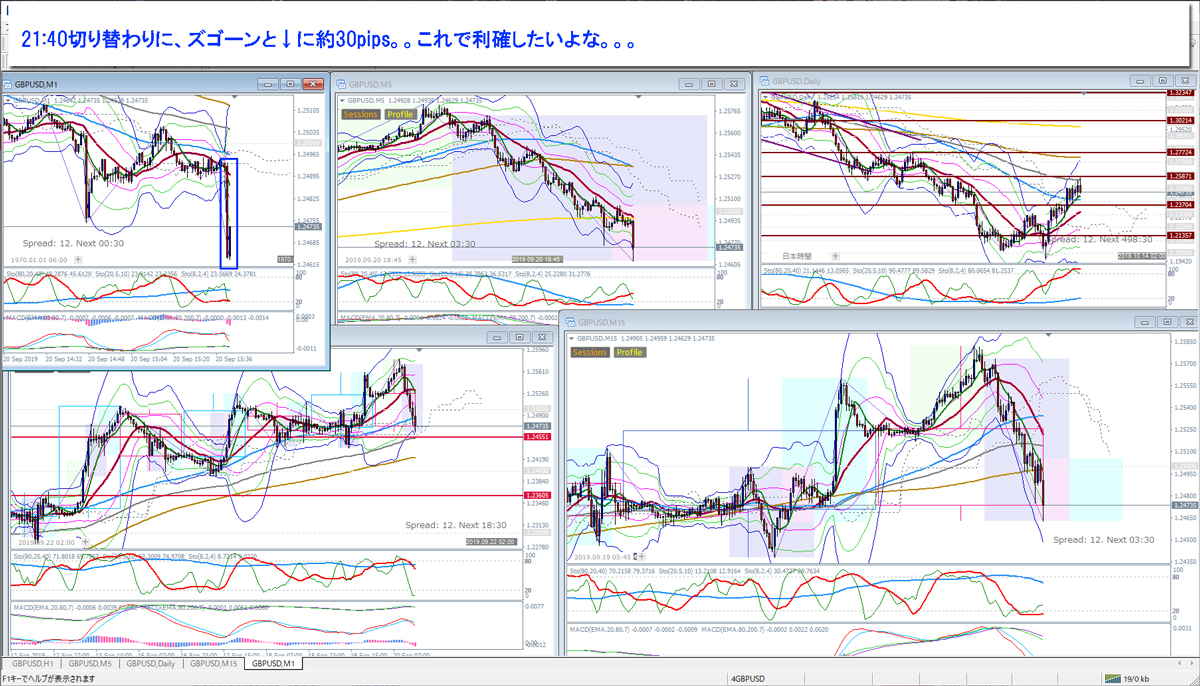Click the 1.23704 level label in Daily chart

pyautogui.click(x=1181, y=205)
